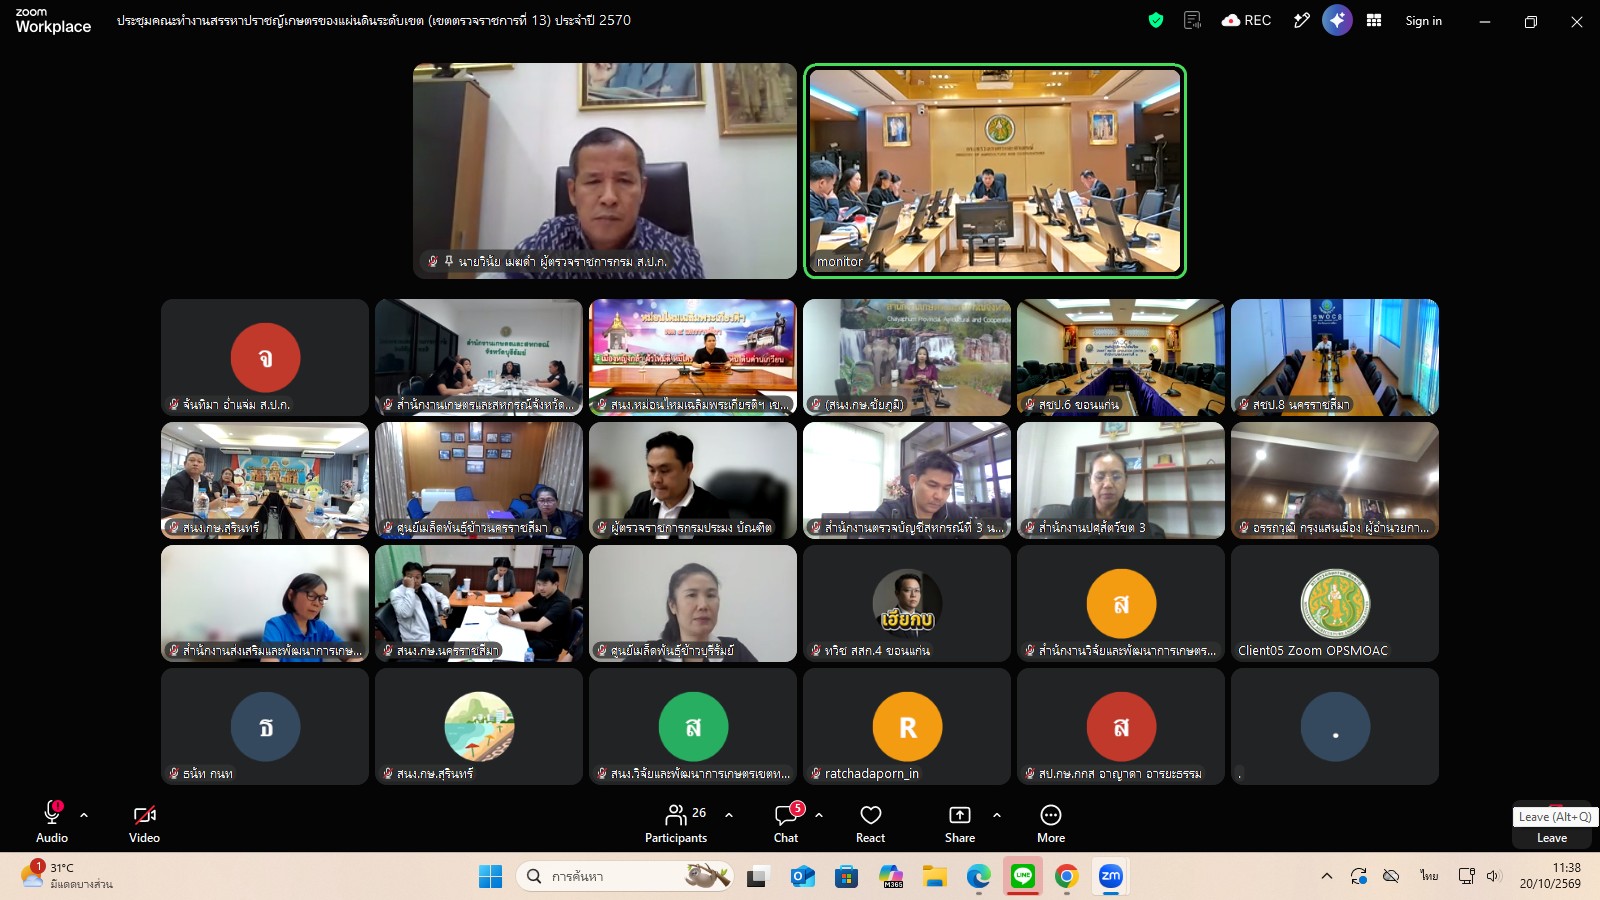Select the สำนักงานปศุสัตว์เขต 3 tile
Viewport: 1600px width, 900px height.
[x=1121, y=480]
